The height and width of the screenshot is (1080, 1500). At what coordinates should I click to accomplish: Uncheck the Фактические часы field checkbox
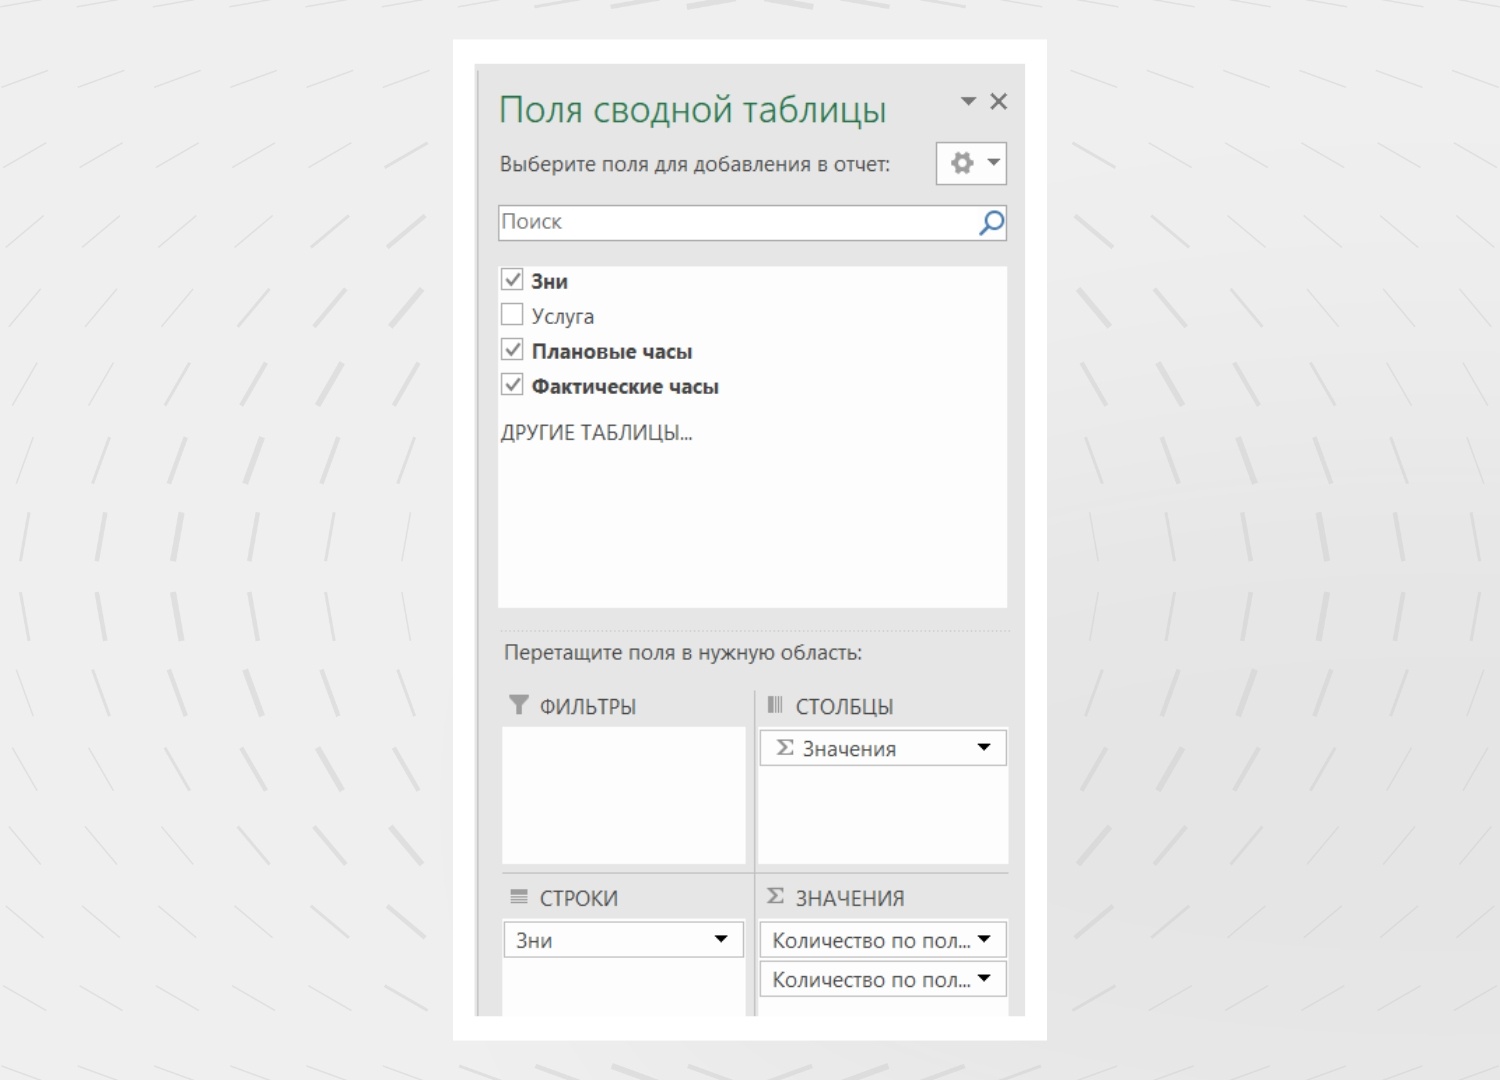click(x=512, y=385)
